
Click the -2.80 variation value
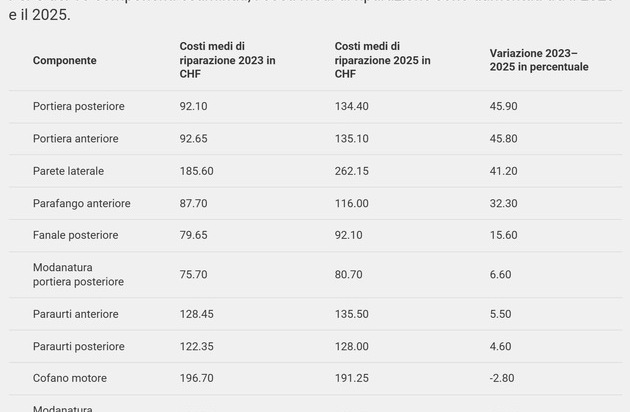[x=502, y=378]
